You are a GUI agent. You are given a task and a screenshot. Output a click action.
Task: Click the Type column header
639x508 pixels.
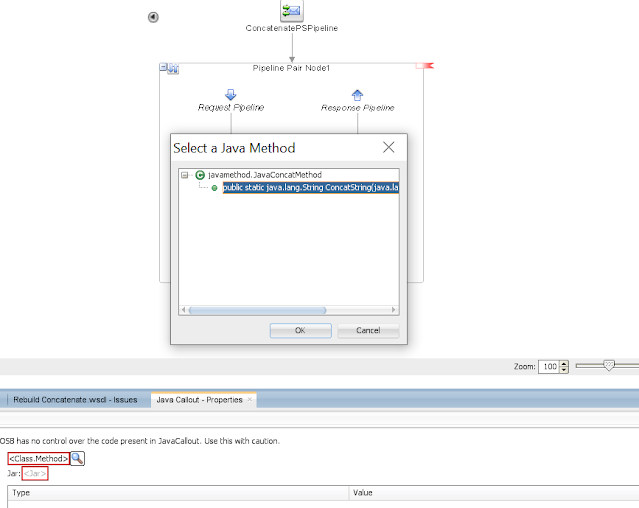point(178,493)
